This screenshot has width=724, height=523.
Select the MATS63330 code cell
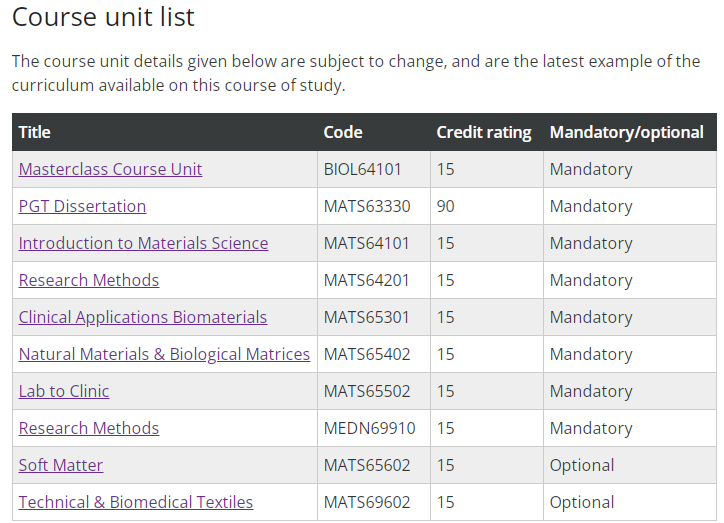(x=374, y=206)
